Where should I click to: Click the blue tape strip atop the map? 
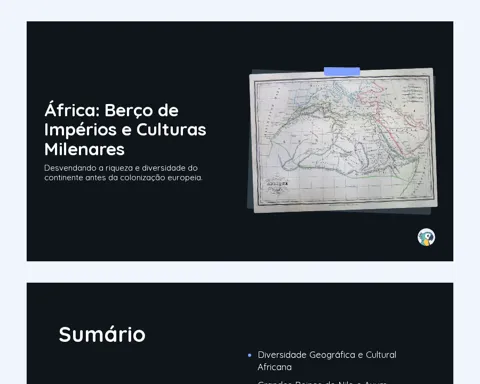coord(342,71)
